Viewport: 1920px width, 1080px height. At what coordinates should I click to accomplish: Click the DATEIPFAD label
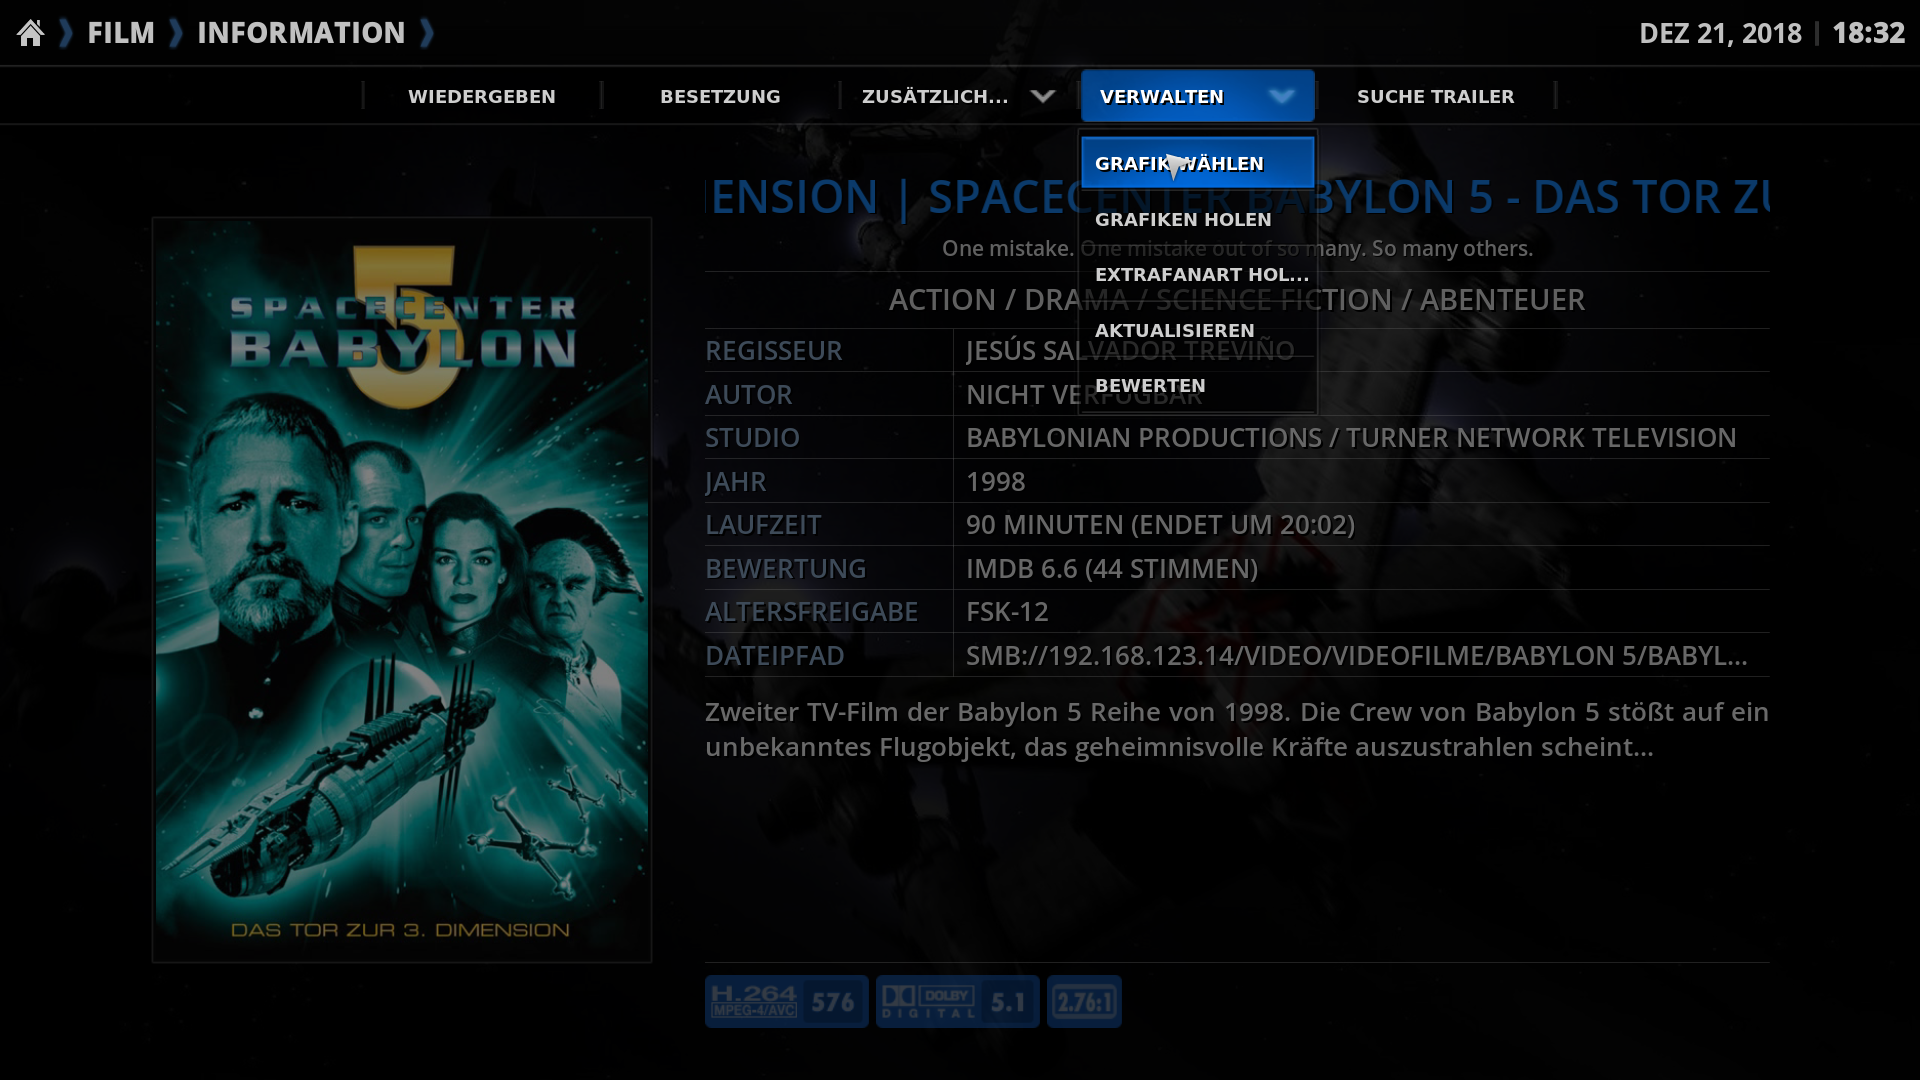[774, 655]
